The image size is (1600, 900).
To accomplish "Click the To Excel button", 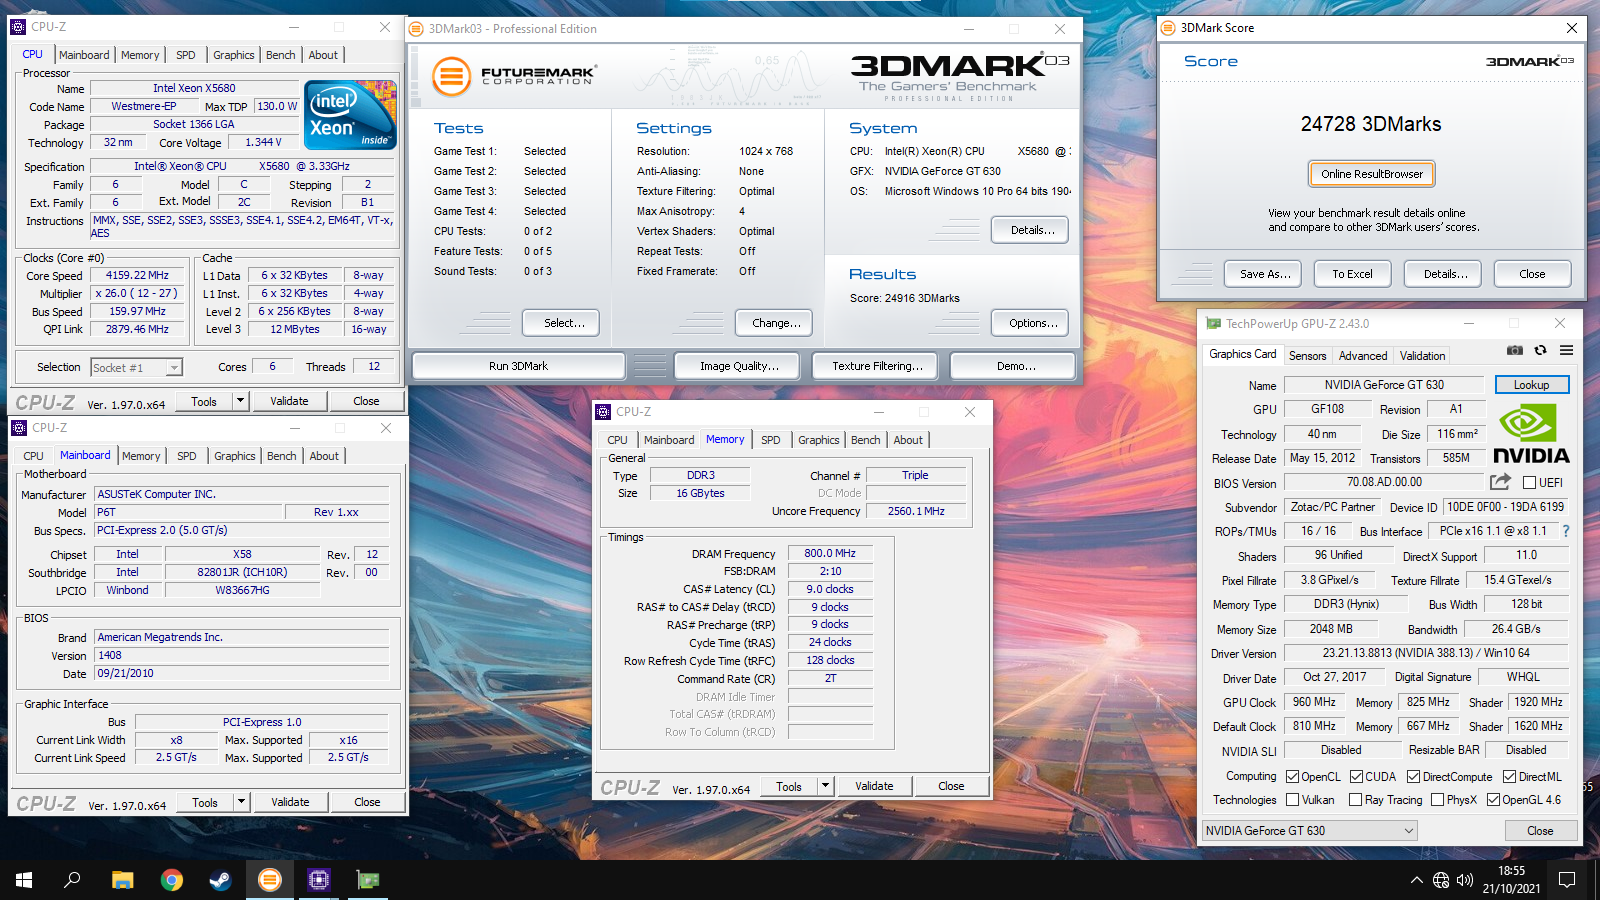I will tap(1352, 274).
